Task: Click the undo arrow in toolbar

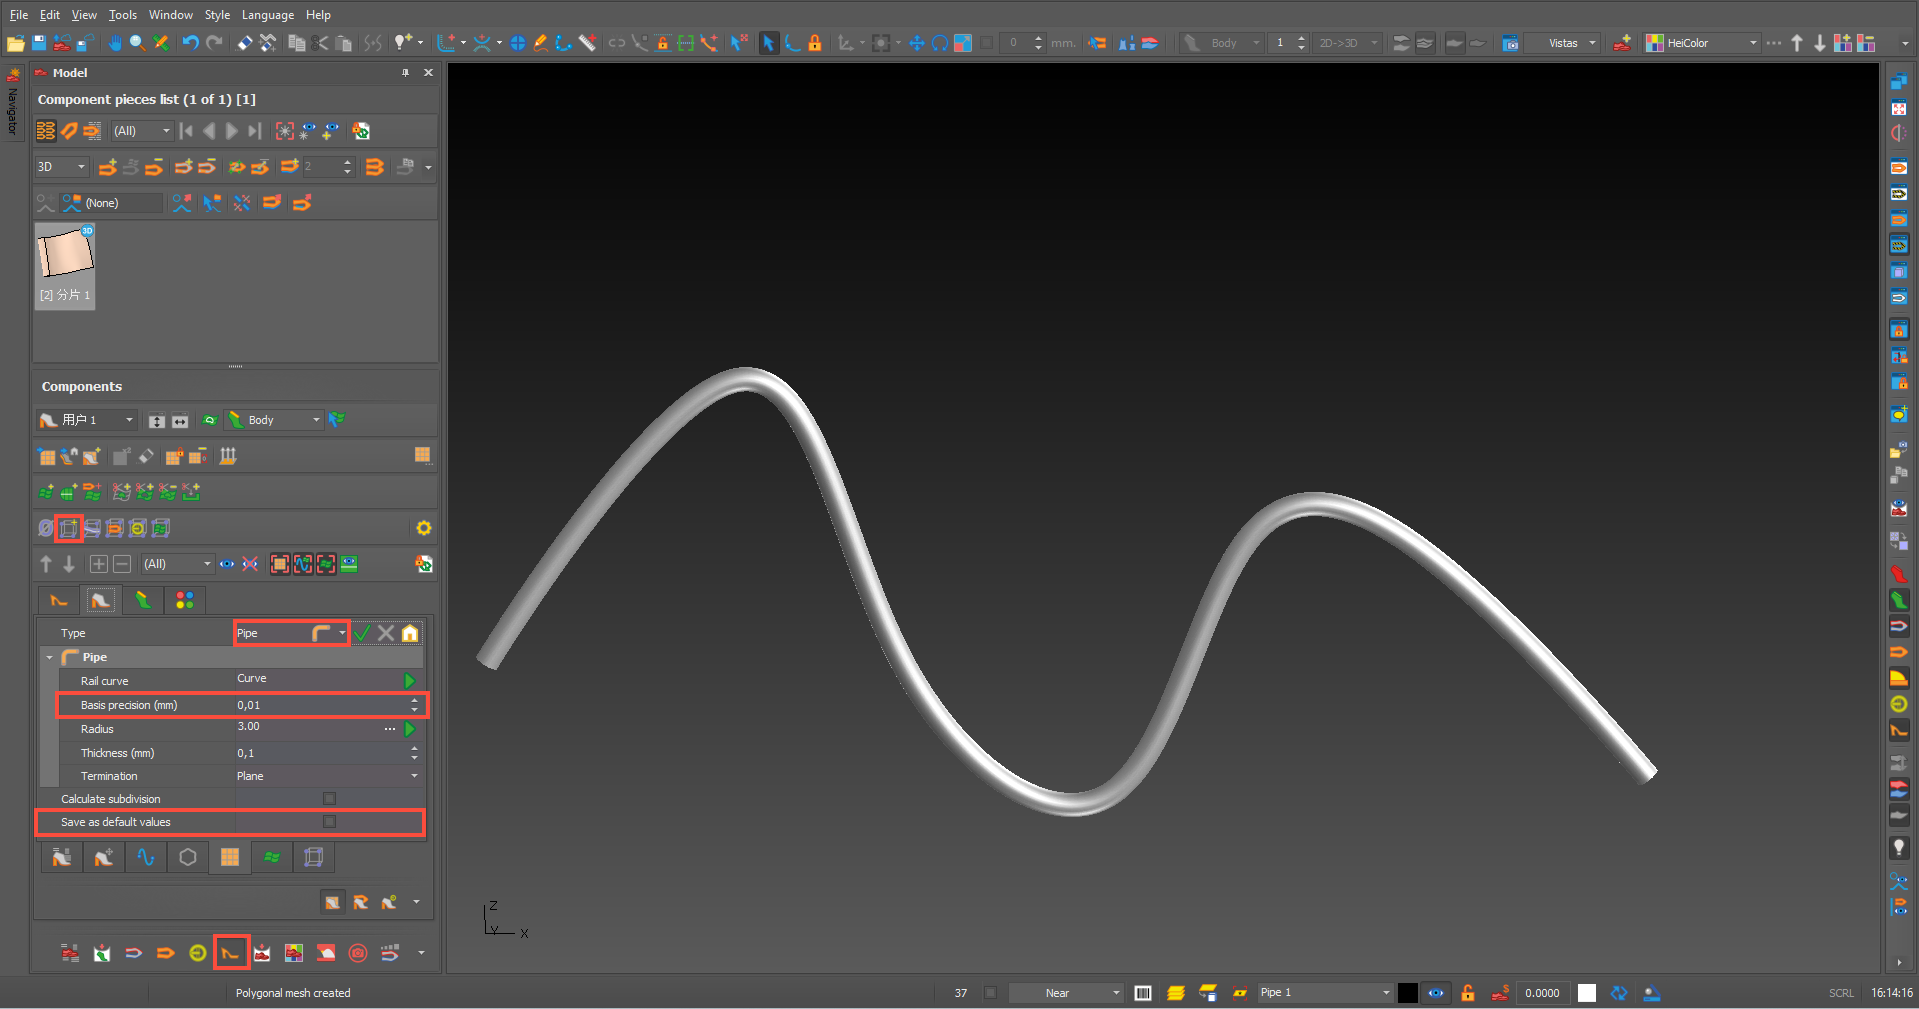Action: click(x=190, y=43)
